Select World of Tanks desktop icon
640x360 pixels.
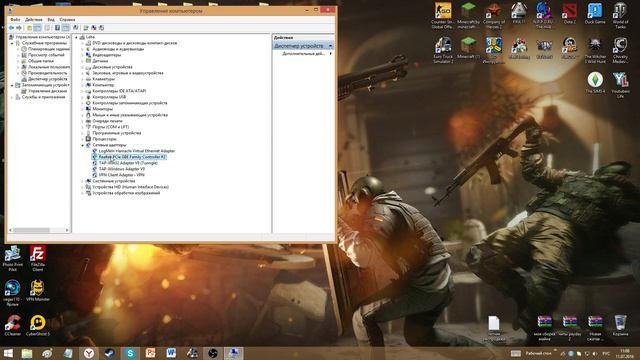click(620, 16)
